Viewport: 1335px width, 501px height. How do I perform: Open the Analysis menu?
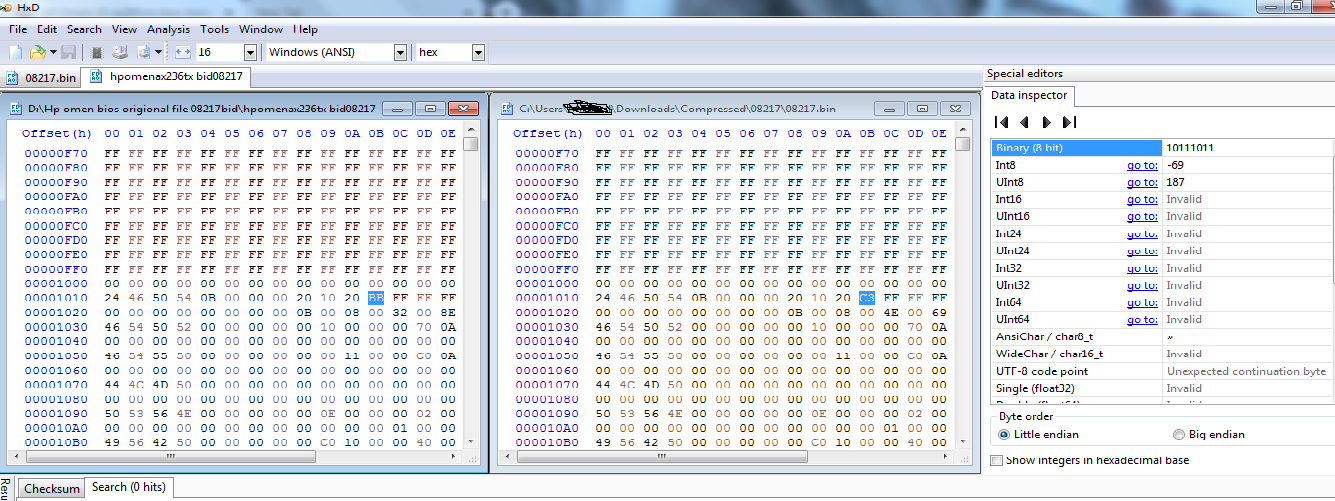click(x=169, y=29)
